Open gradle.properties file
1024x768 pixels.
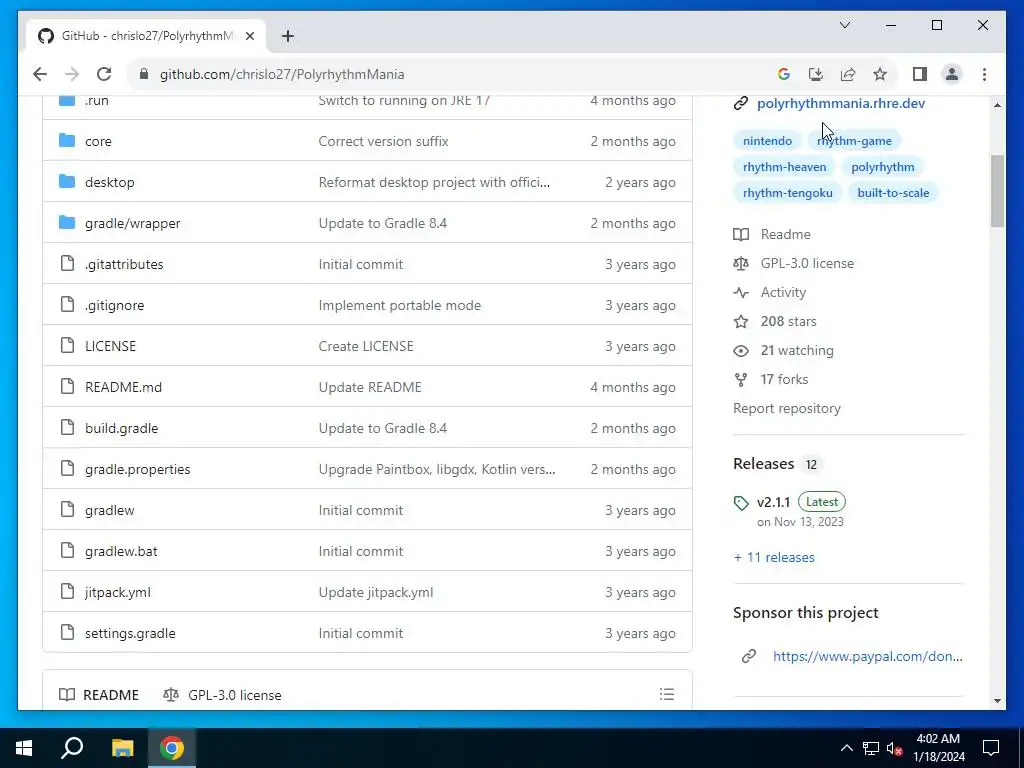(x=138, y=469)
